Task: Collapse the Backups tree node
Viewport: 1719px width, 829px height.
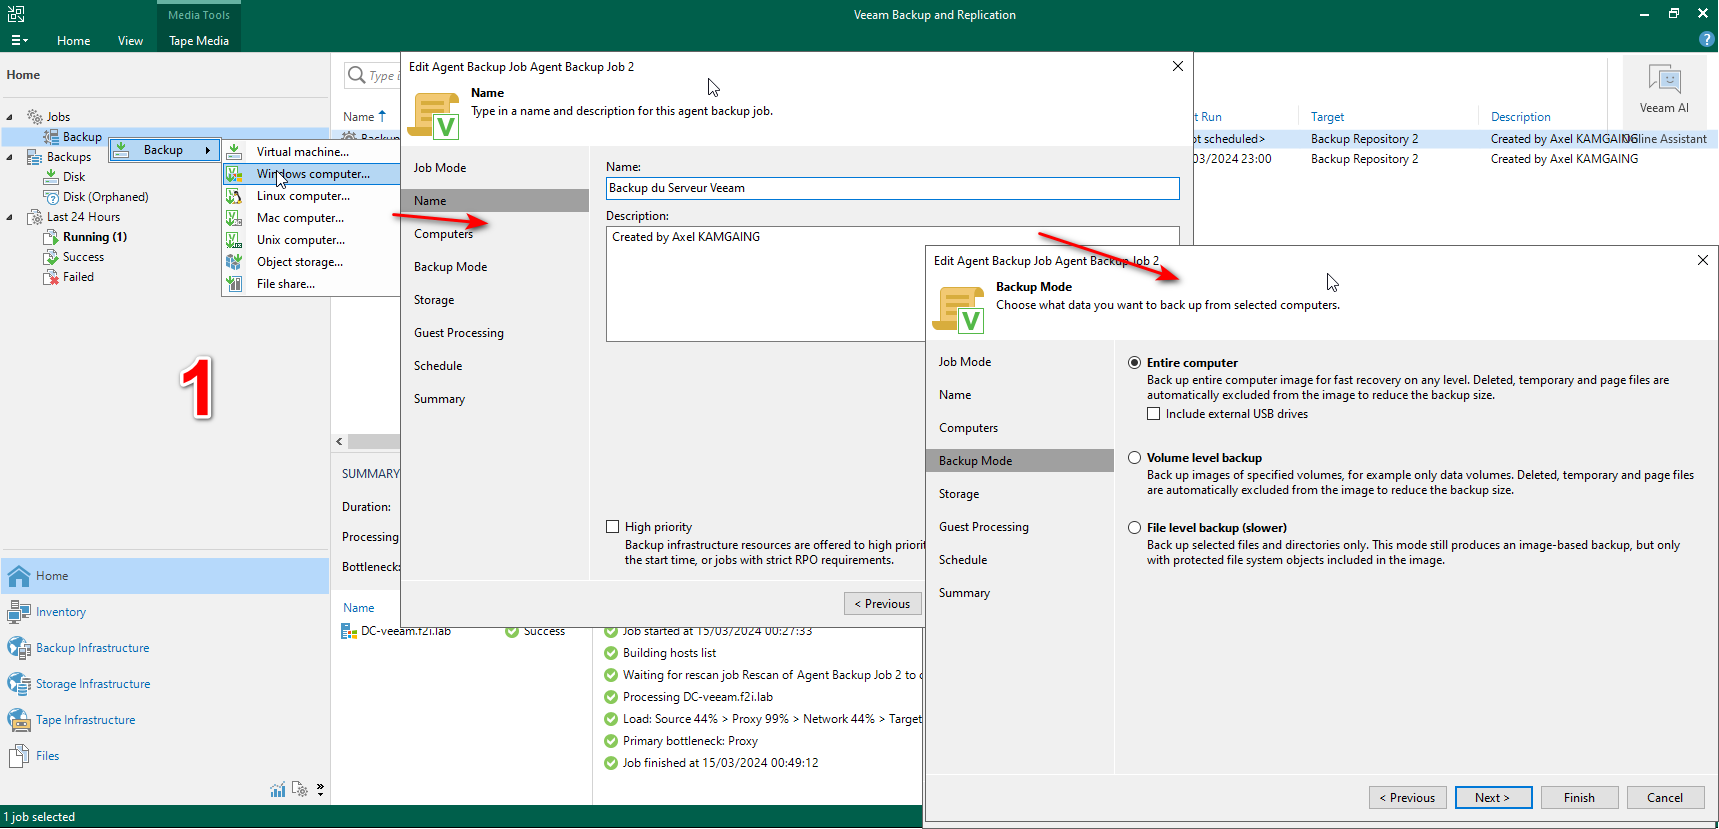Action: coord(10,157)
